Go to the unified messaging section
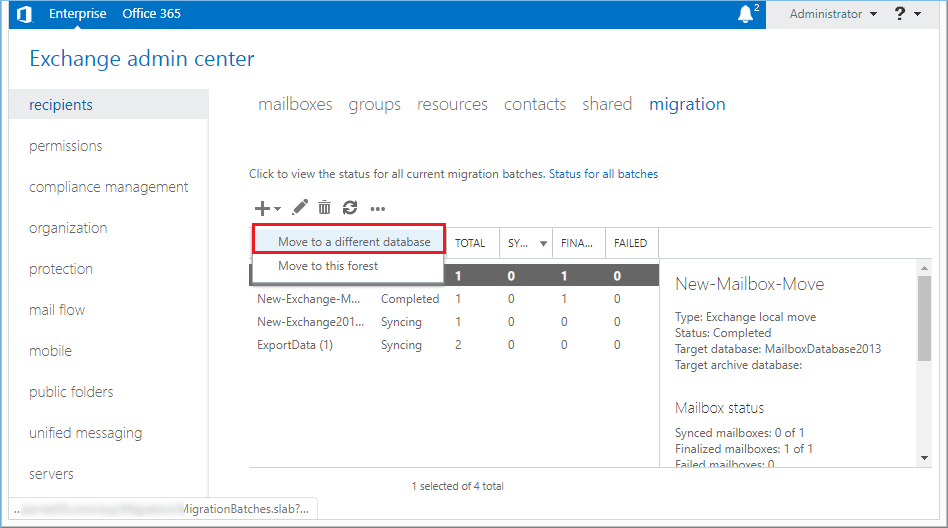The height and width of the screenshot is (528, 948). [x=86, y=433]
